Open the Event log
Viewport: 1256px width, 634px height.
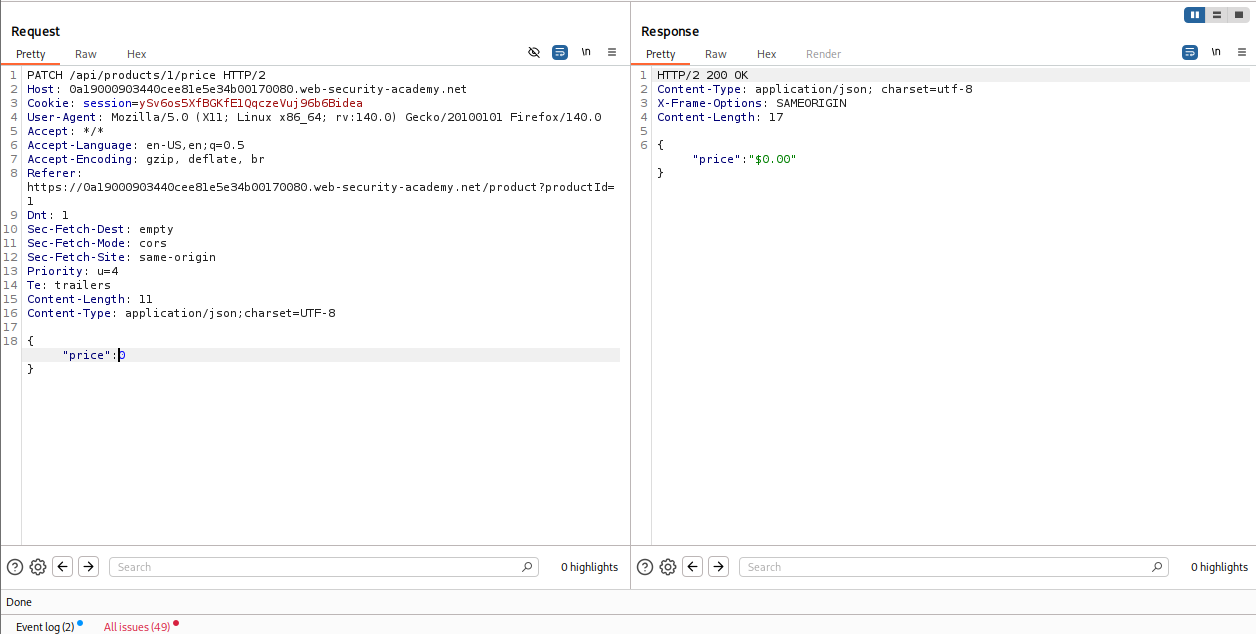(45, 627)
